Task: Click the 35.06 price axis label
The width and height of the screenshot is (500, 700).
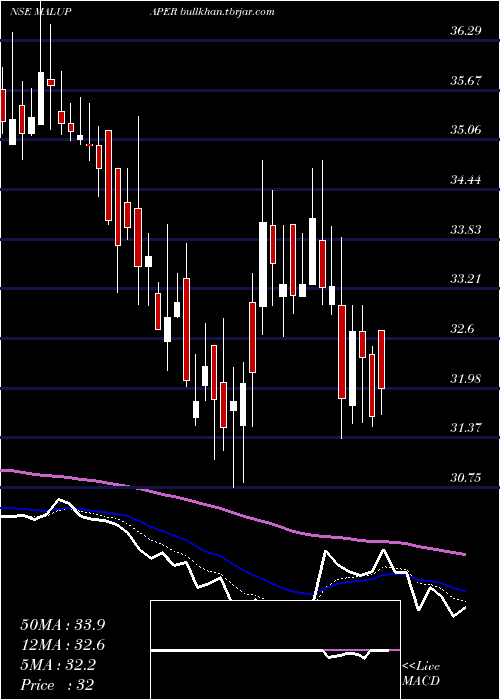Action: click(x=464, y=130)
